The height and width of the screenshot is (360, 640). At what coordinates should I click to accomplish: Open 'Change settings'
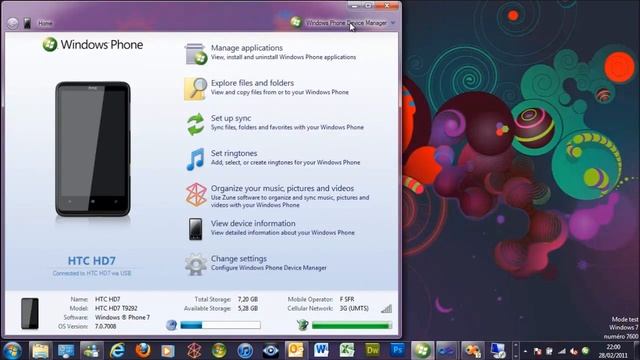239,258
